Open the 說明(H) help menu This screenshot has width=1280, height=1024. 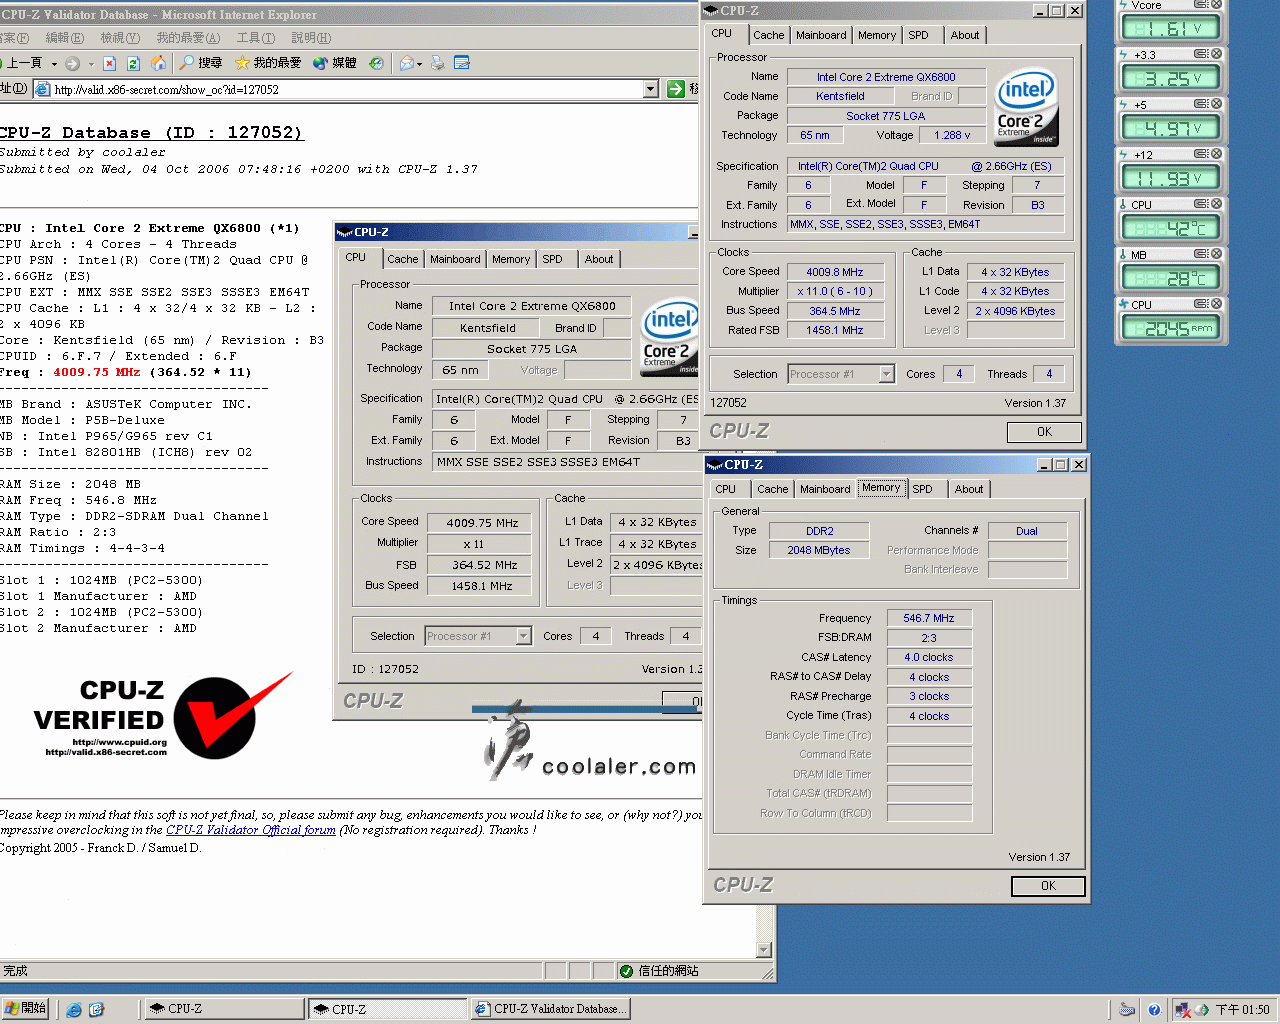[x=311, y=37]
